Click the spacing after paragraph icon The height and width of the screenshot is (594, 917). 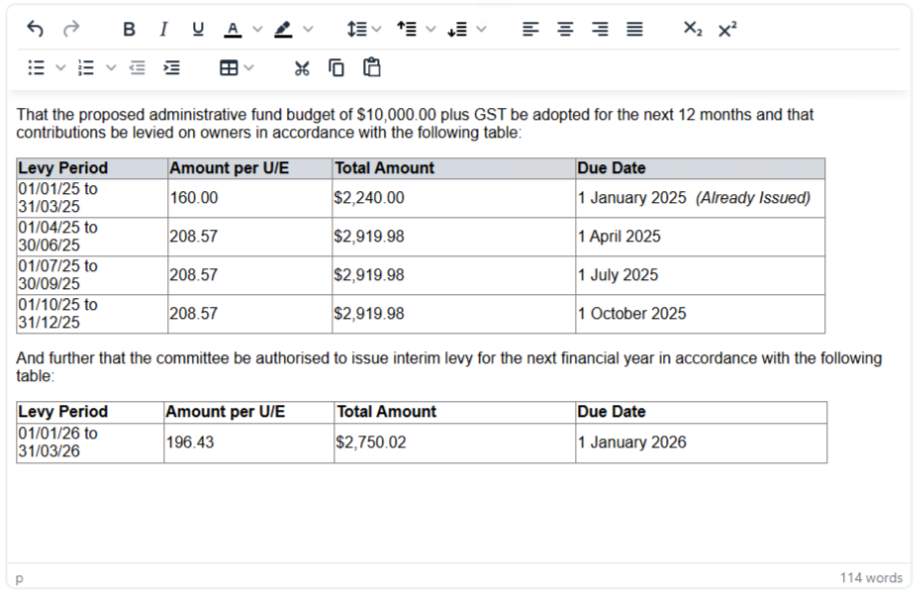pyautogui.click(x=457, y=29)
